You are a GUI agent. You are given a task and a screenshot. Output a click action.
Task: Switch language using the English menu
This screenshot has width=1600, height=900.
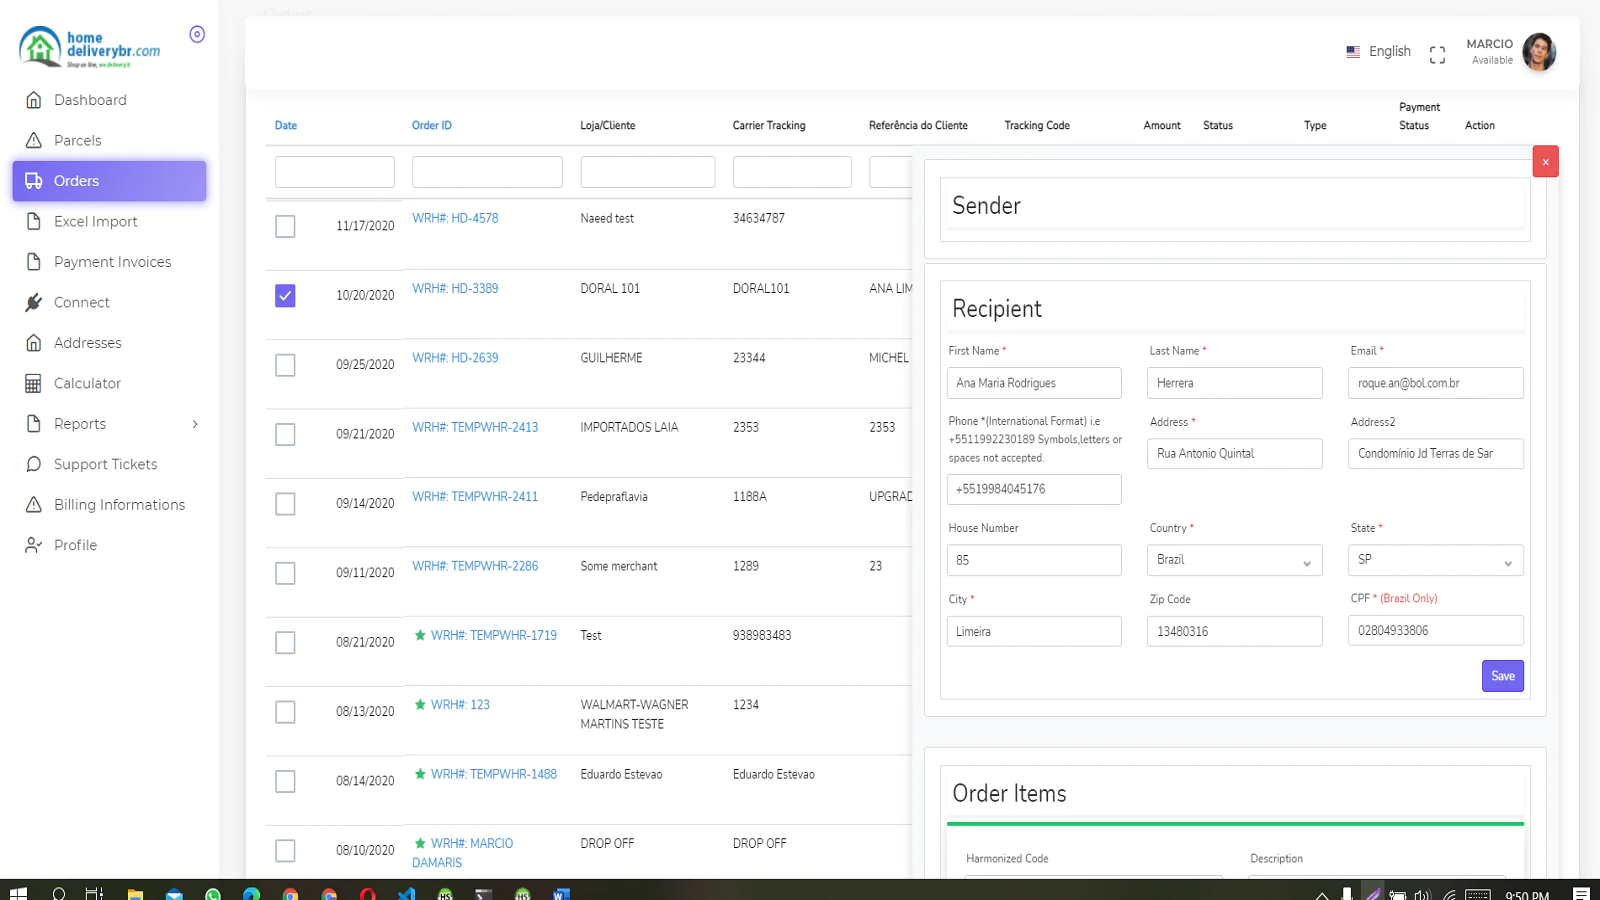pyautogui.click(x=1388, y=51)
